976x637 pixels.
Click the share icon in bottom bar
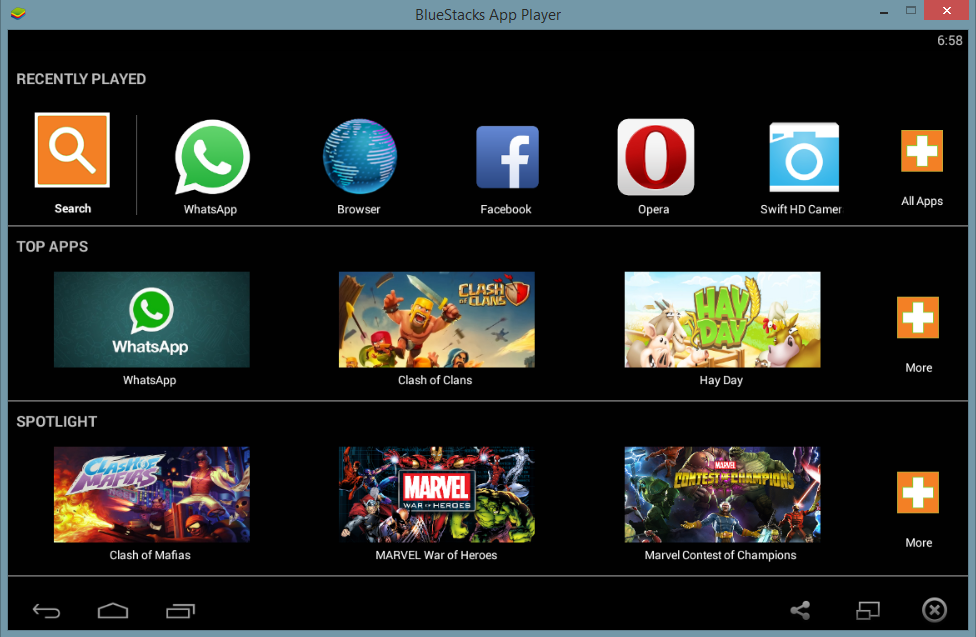coord(800,610)
